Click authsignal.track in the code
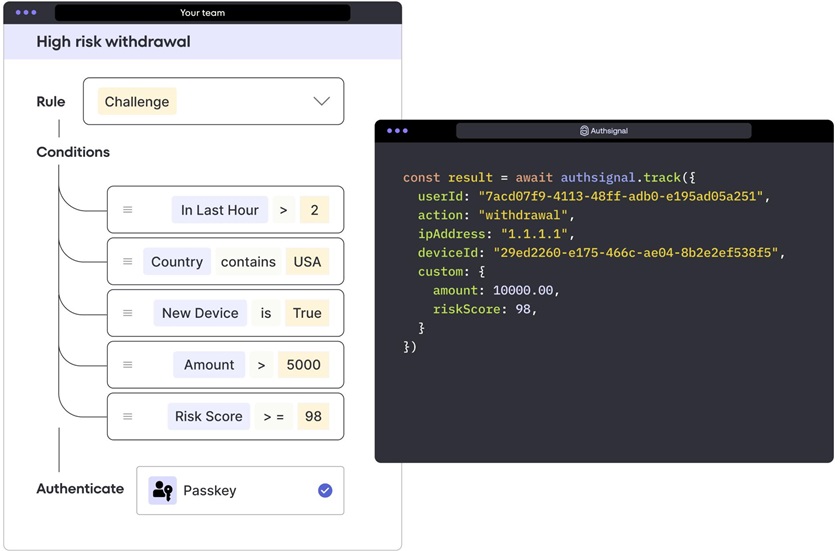The image size is (840, 551). click(x=620, y=177)
